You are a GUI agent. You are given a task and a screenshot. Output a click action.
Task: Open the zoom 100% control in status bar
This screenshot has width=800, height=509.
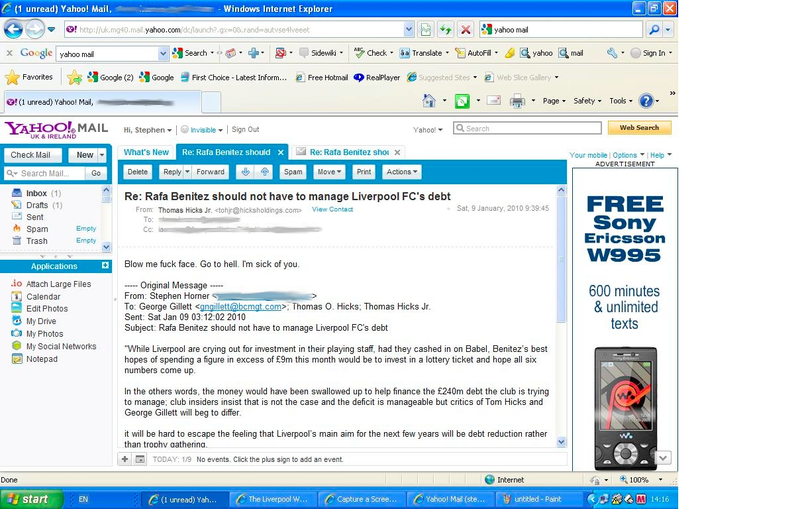coord(641,479)
